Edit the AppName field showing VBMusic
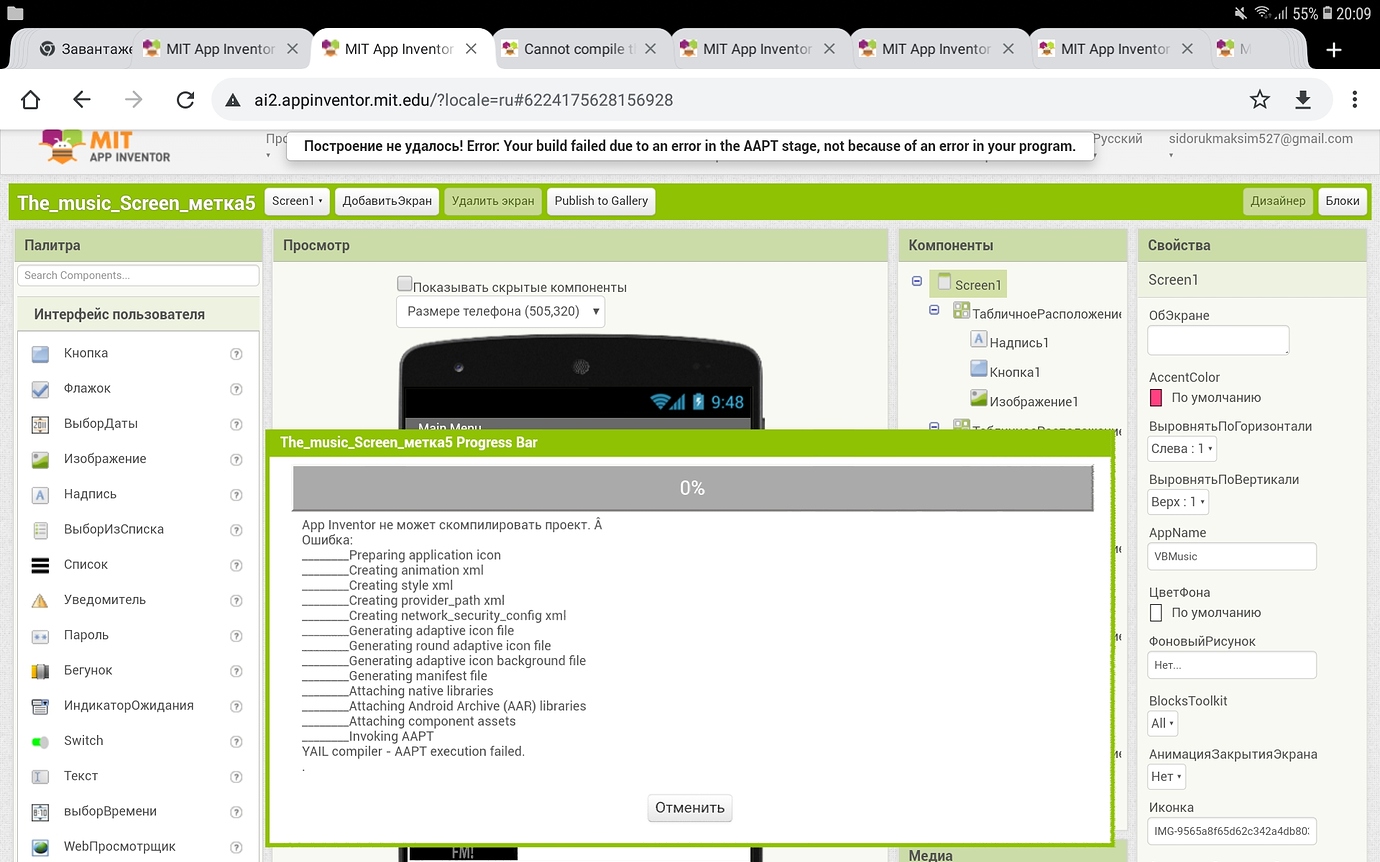 pyautogui.click(x=1231, y=556)
